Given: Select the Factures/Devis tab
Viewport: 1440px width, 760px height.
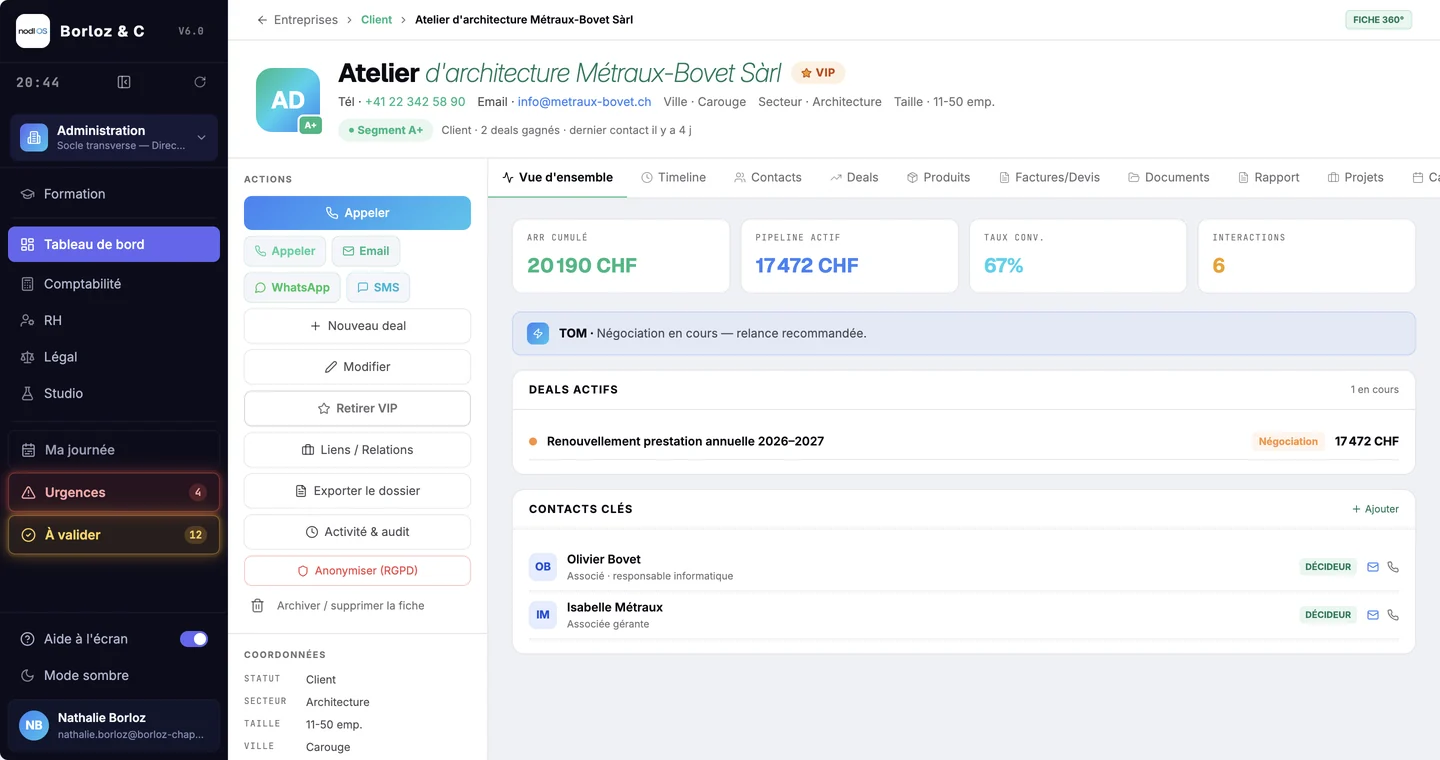Looking at the screenshot, I should (1049, 177).
